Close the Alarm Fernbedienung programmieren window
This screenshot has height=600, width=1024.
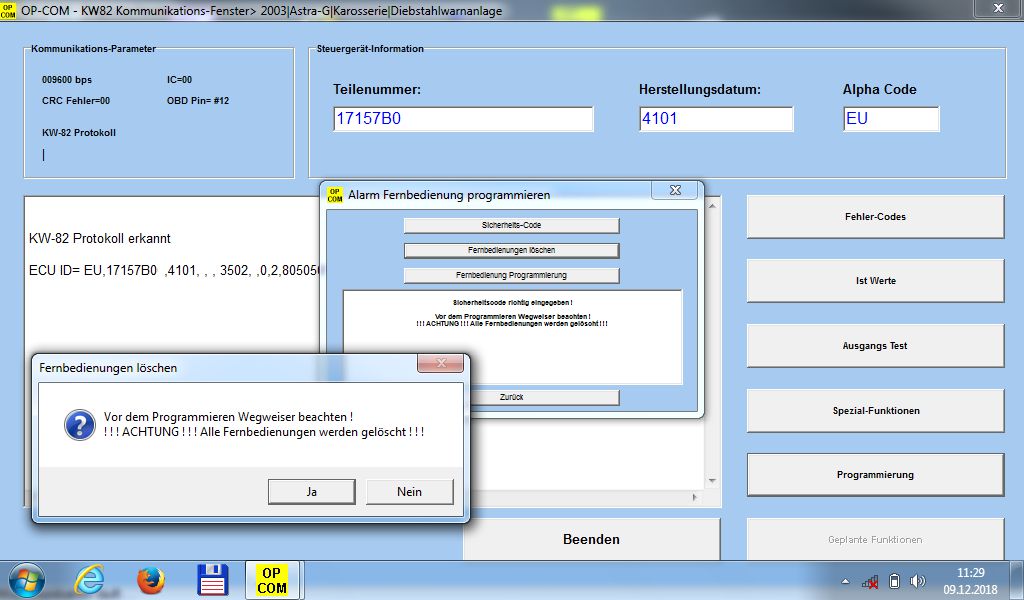click(x=675, y=190)
